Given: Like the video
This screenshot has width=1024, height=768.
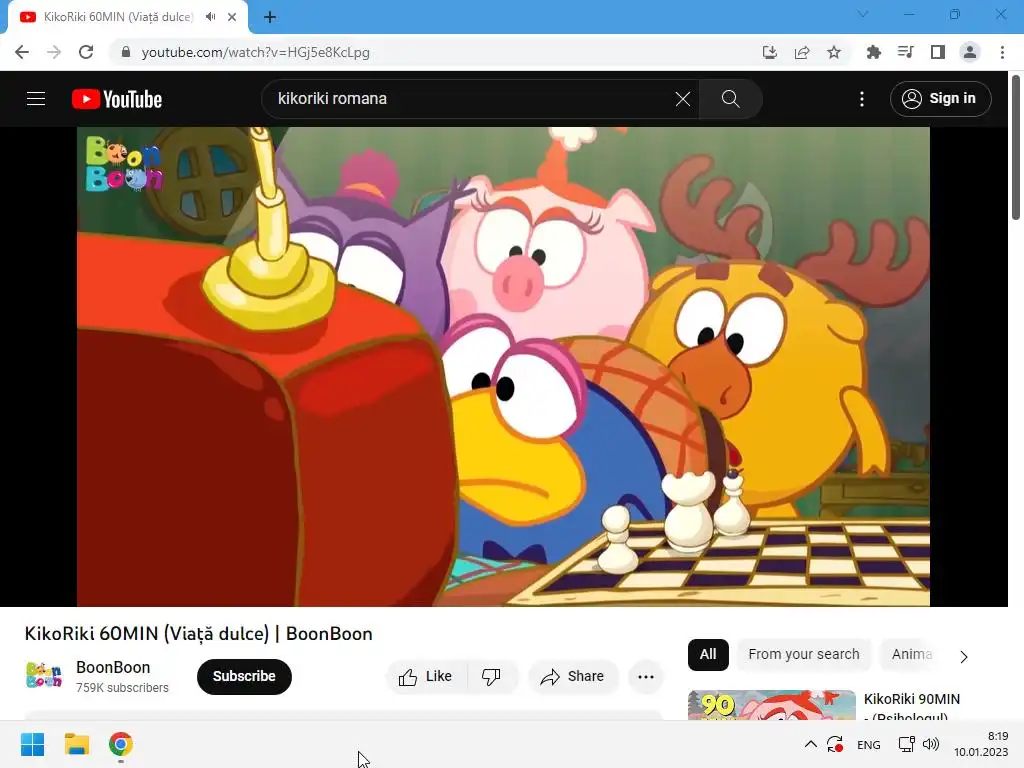Looking at the screenshot, I should point(426,677).
